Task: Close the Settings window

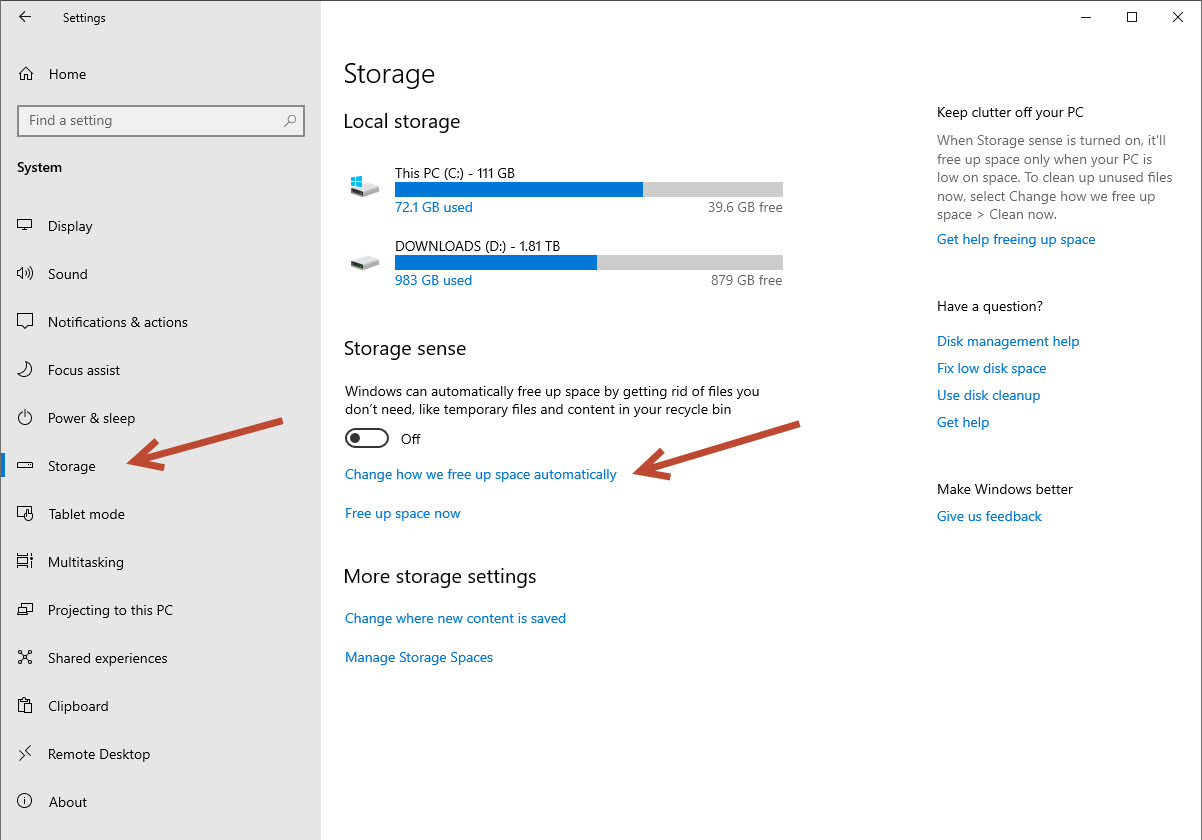Action: (1178, 17)
